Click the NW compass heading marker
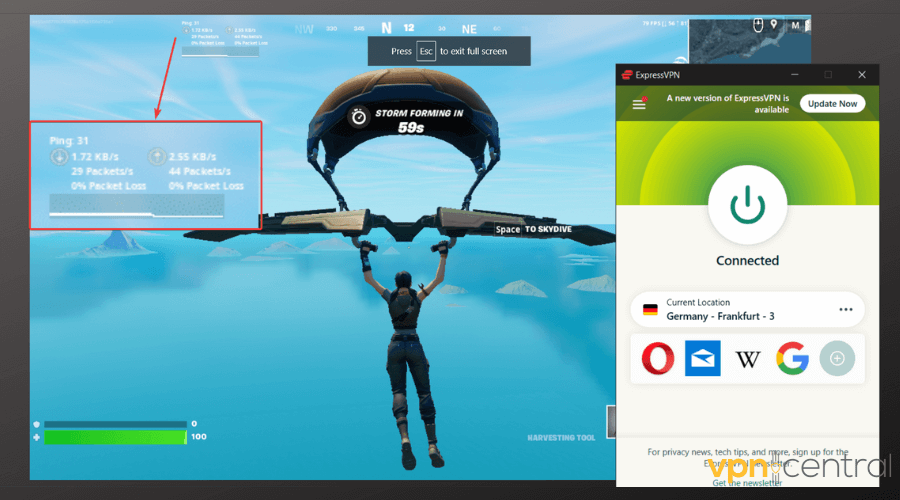900x500 pixels. (304, 29)
